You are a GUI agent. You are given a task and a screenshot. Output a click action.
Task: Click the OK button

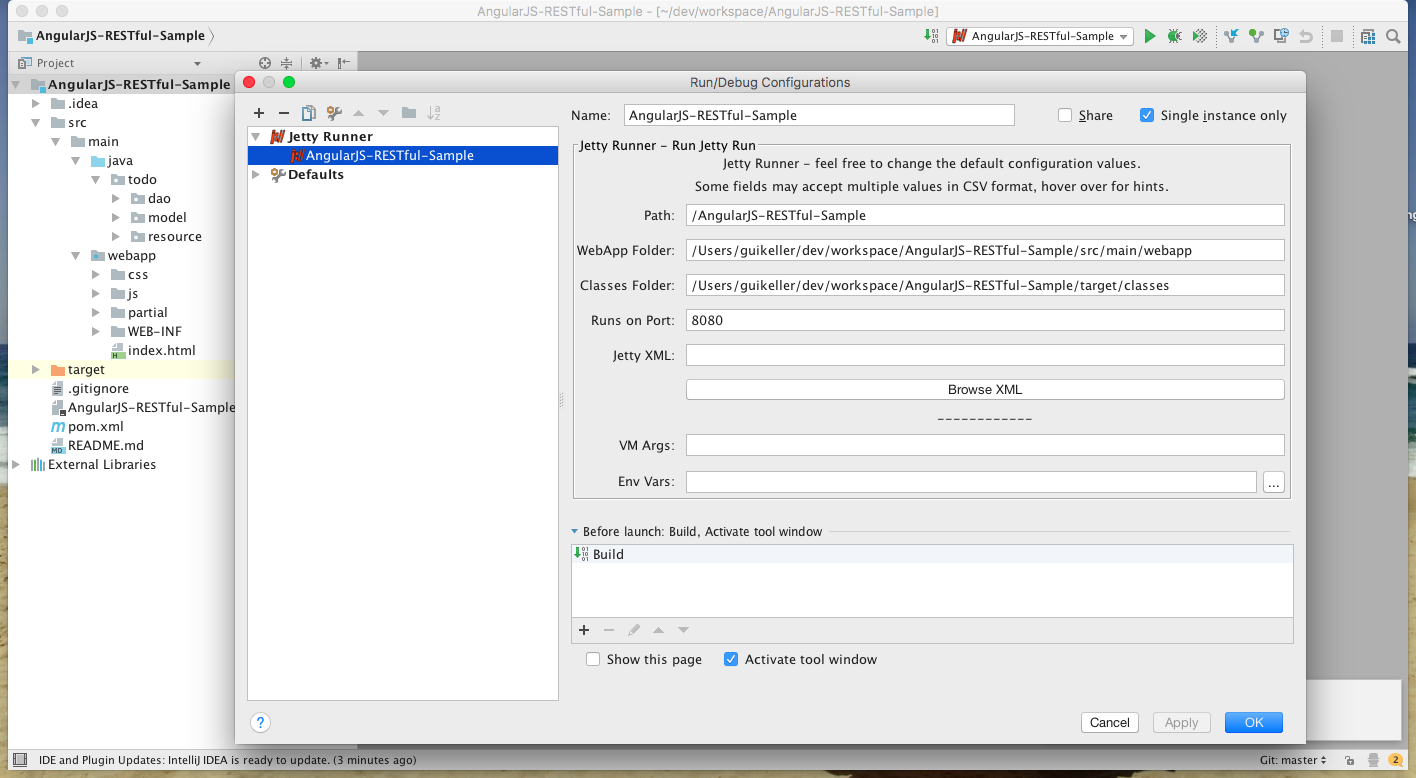[1254, 722]
